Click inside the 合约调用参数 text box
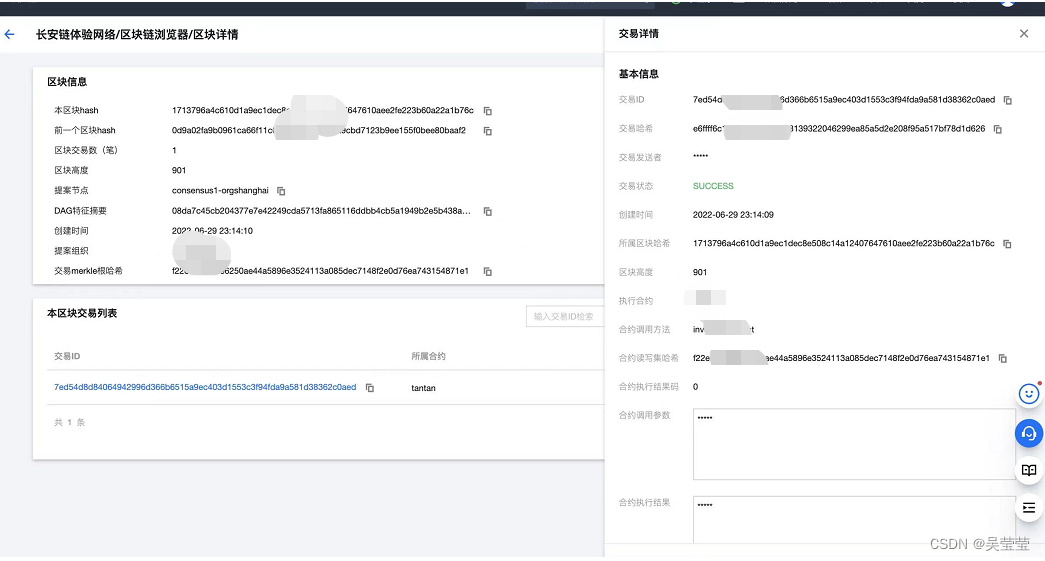 854,444
